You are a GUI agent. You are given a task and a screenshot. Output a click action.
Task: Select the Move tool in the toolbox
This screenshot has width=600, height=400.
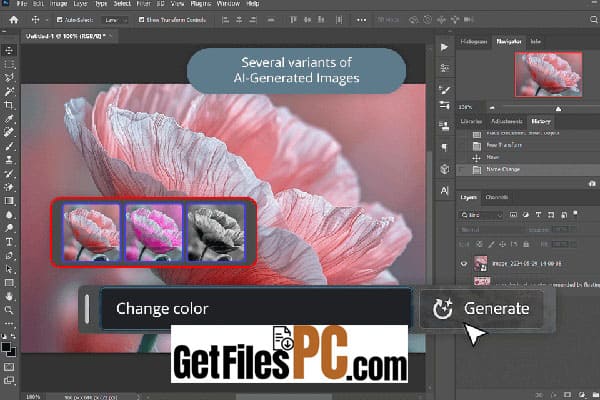click(x=9, y=50)
